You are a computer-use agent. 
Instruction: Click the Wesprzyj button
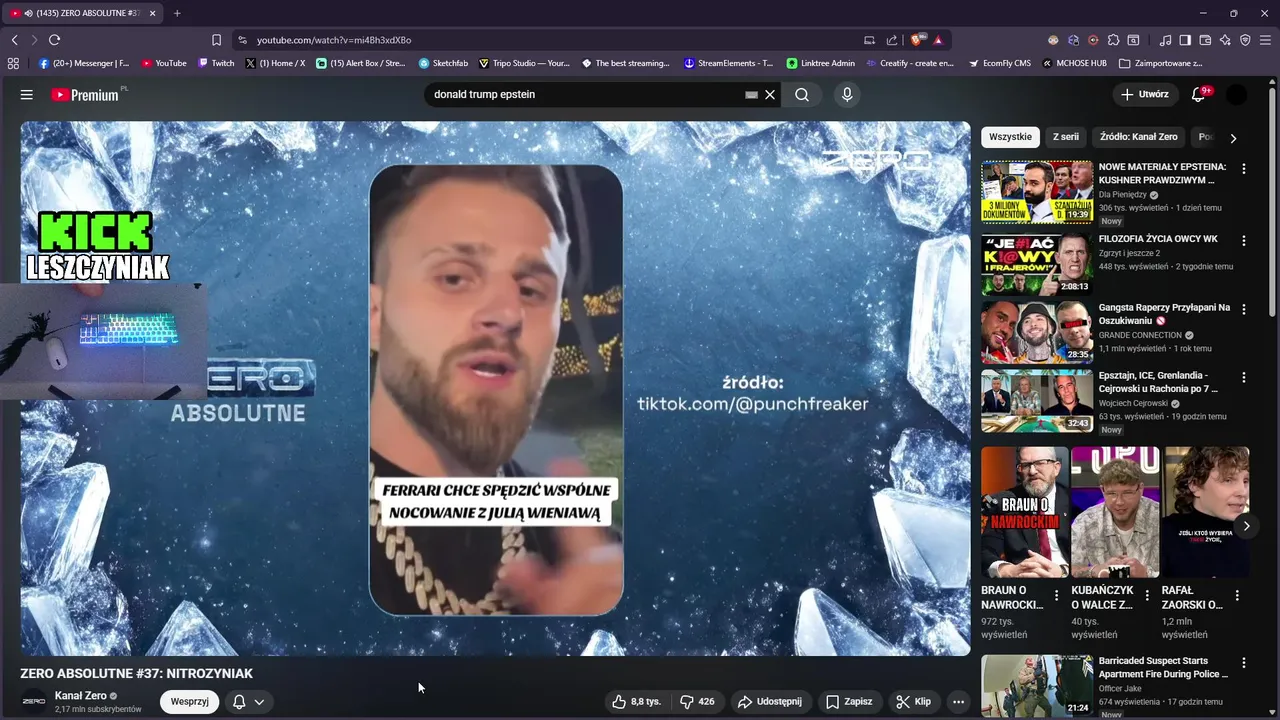coord(189,701)
